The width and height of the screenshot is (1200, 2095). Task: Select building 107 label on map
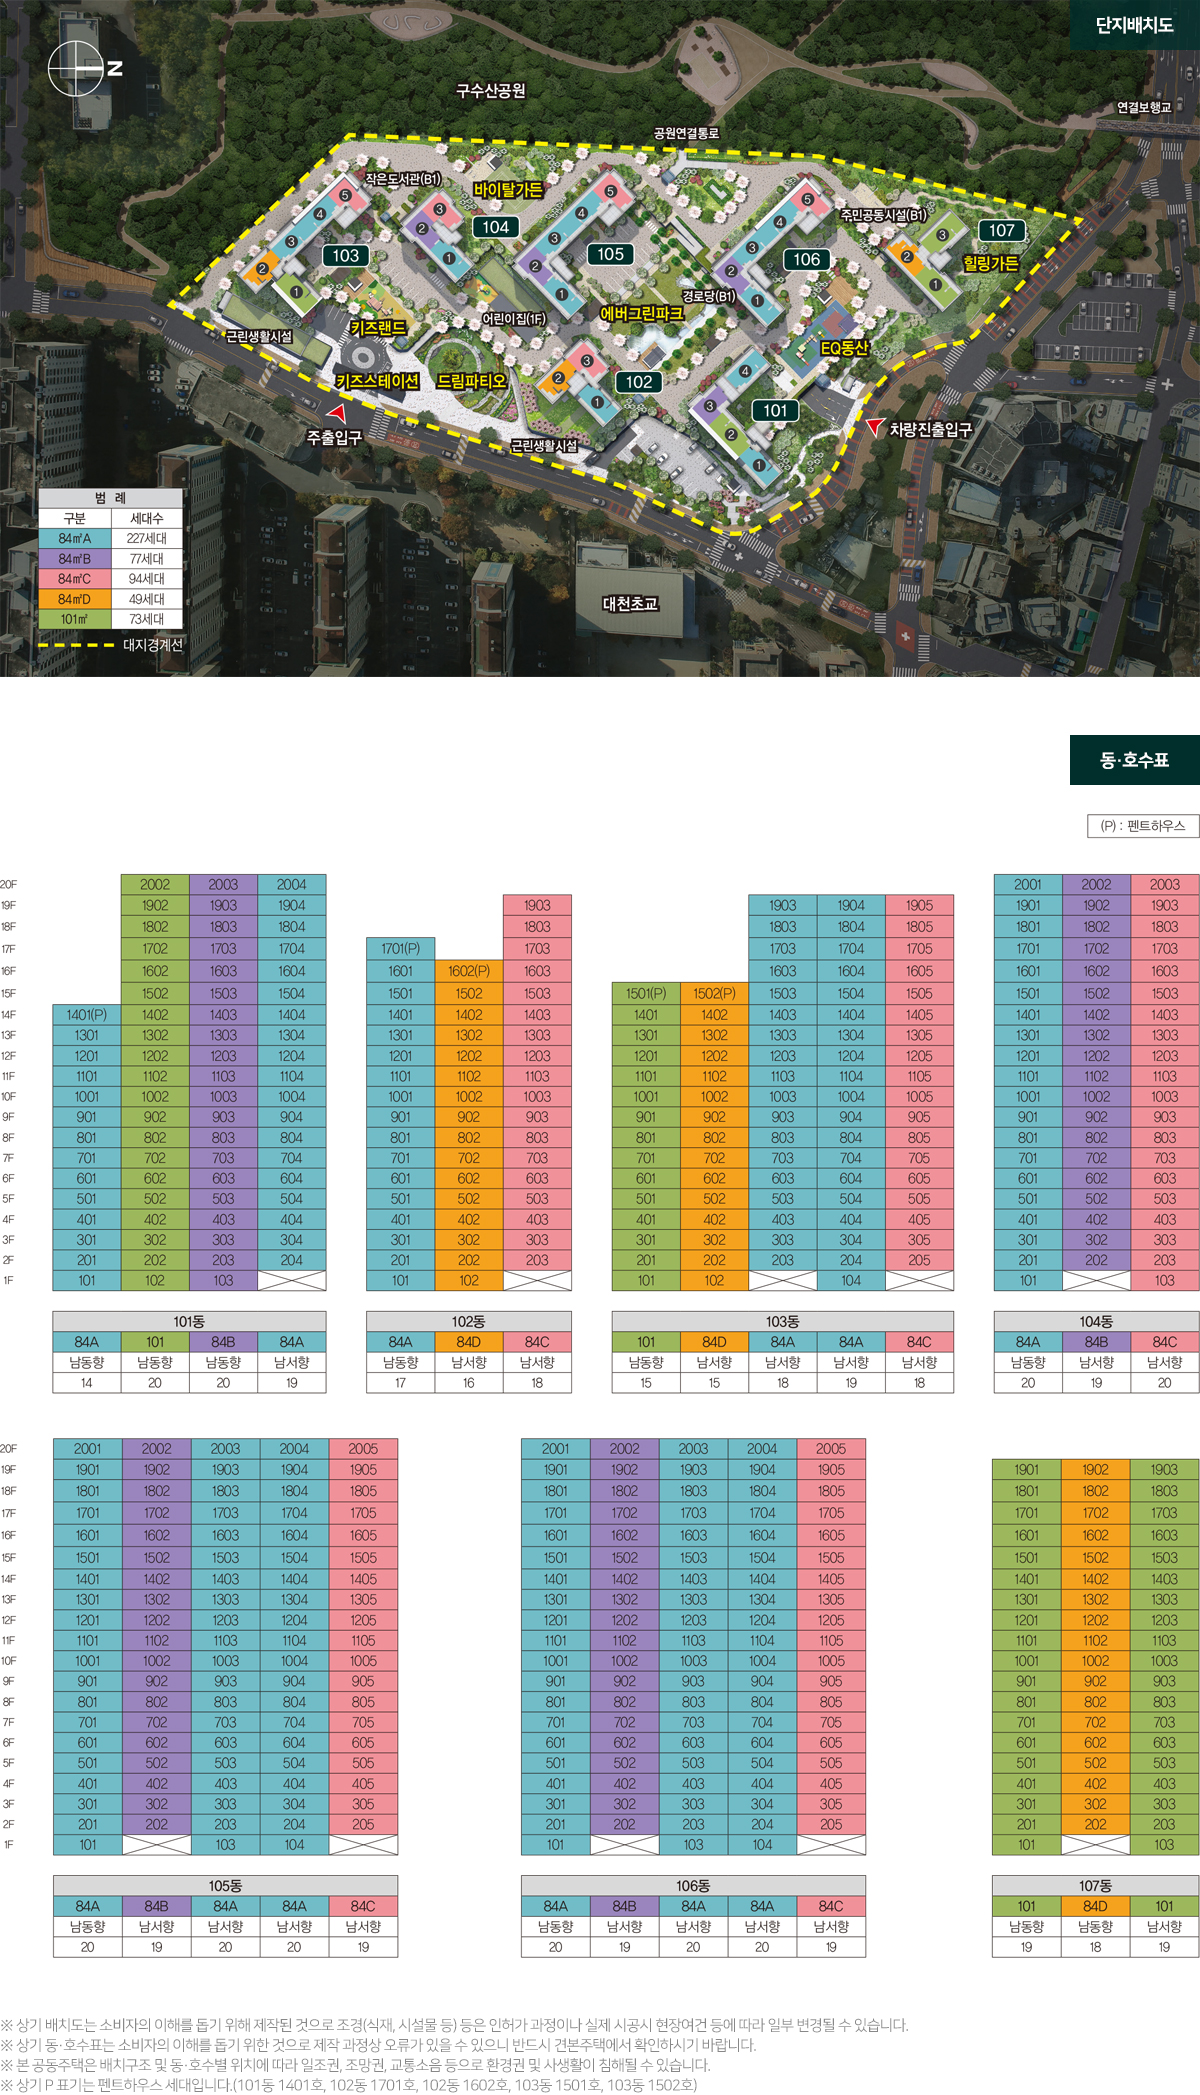(1002, 230)
